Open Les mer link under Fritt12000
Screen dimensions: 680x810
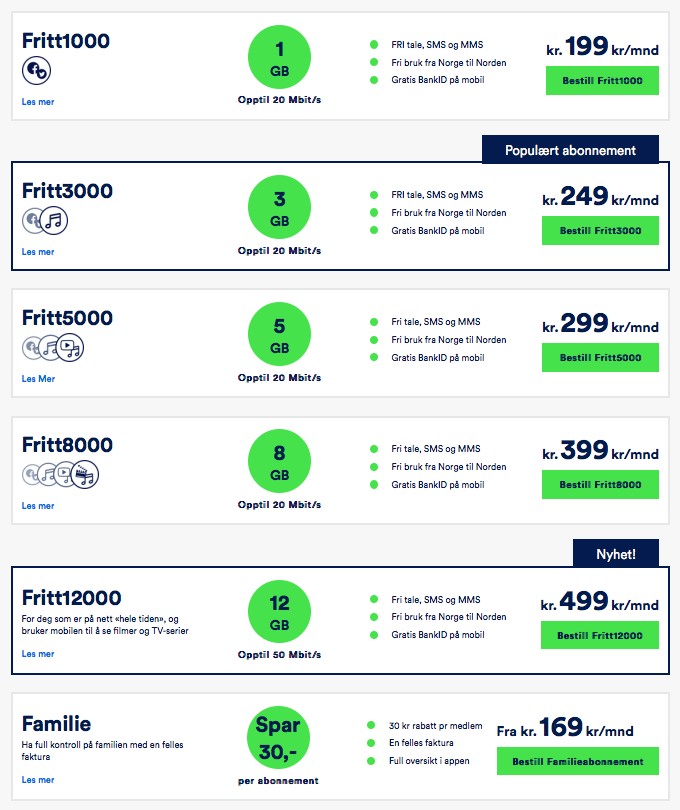[x=38, y=653]
